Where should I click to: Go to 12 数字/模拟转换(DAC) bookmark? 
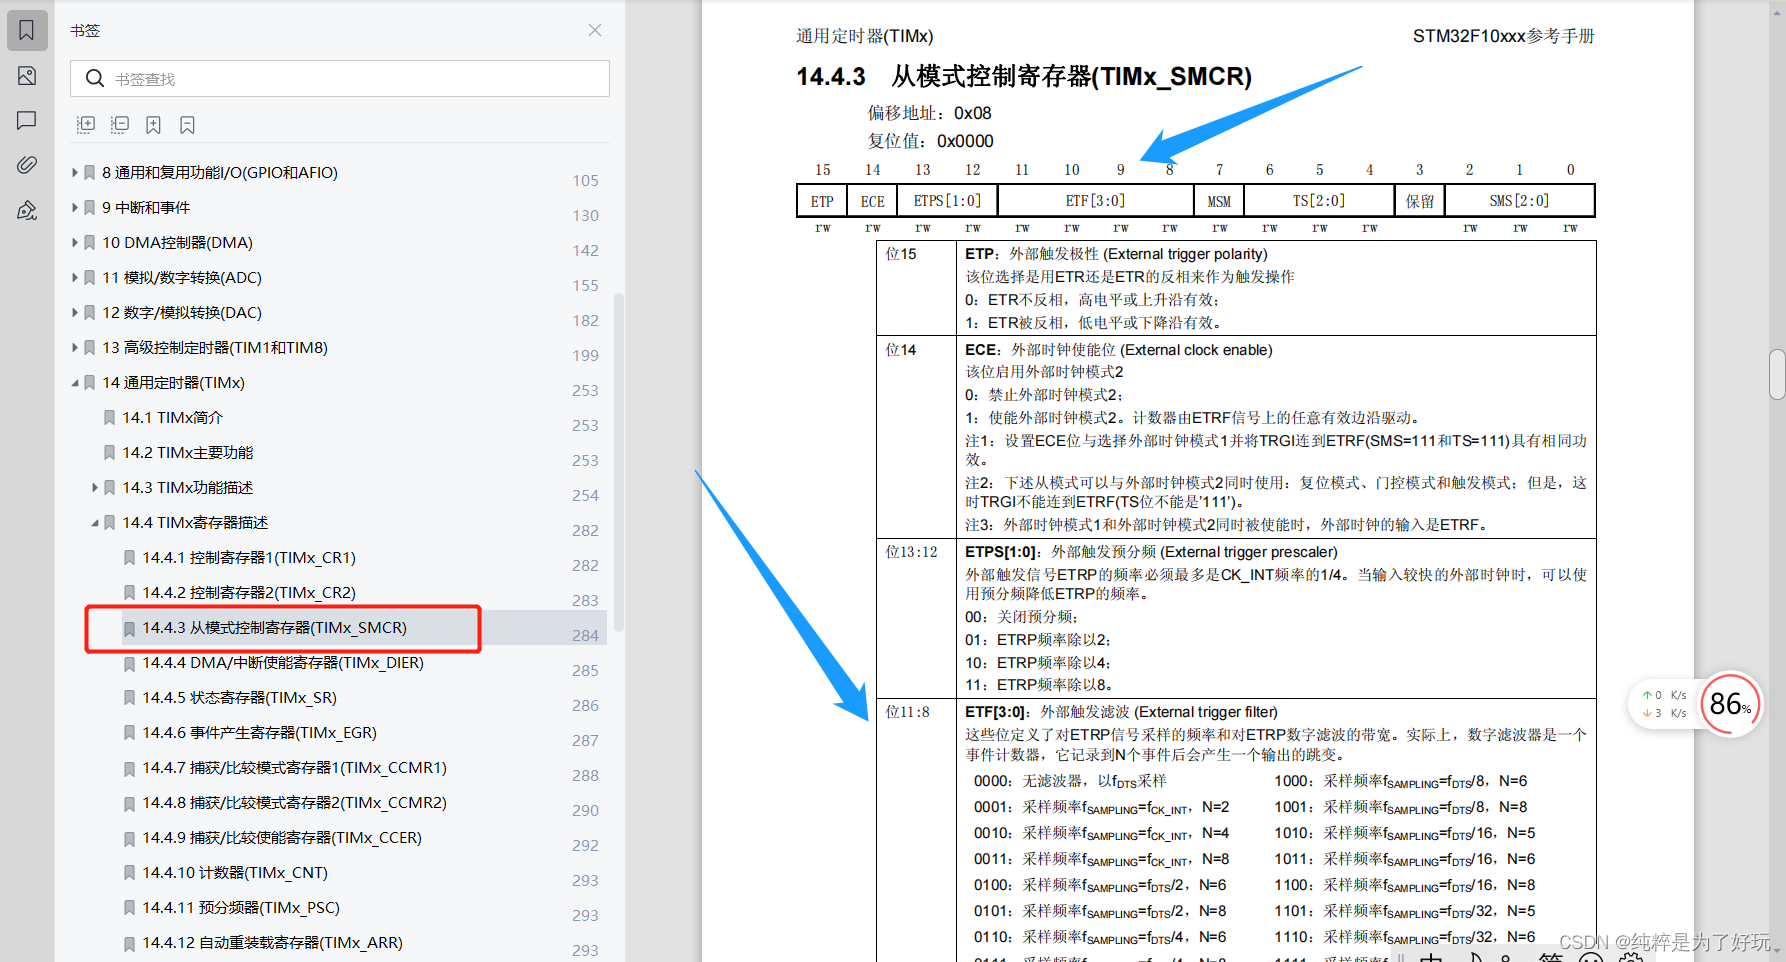[182, 312]
